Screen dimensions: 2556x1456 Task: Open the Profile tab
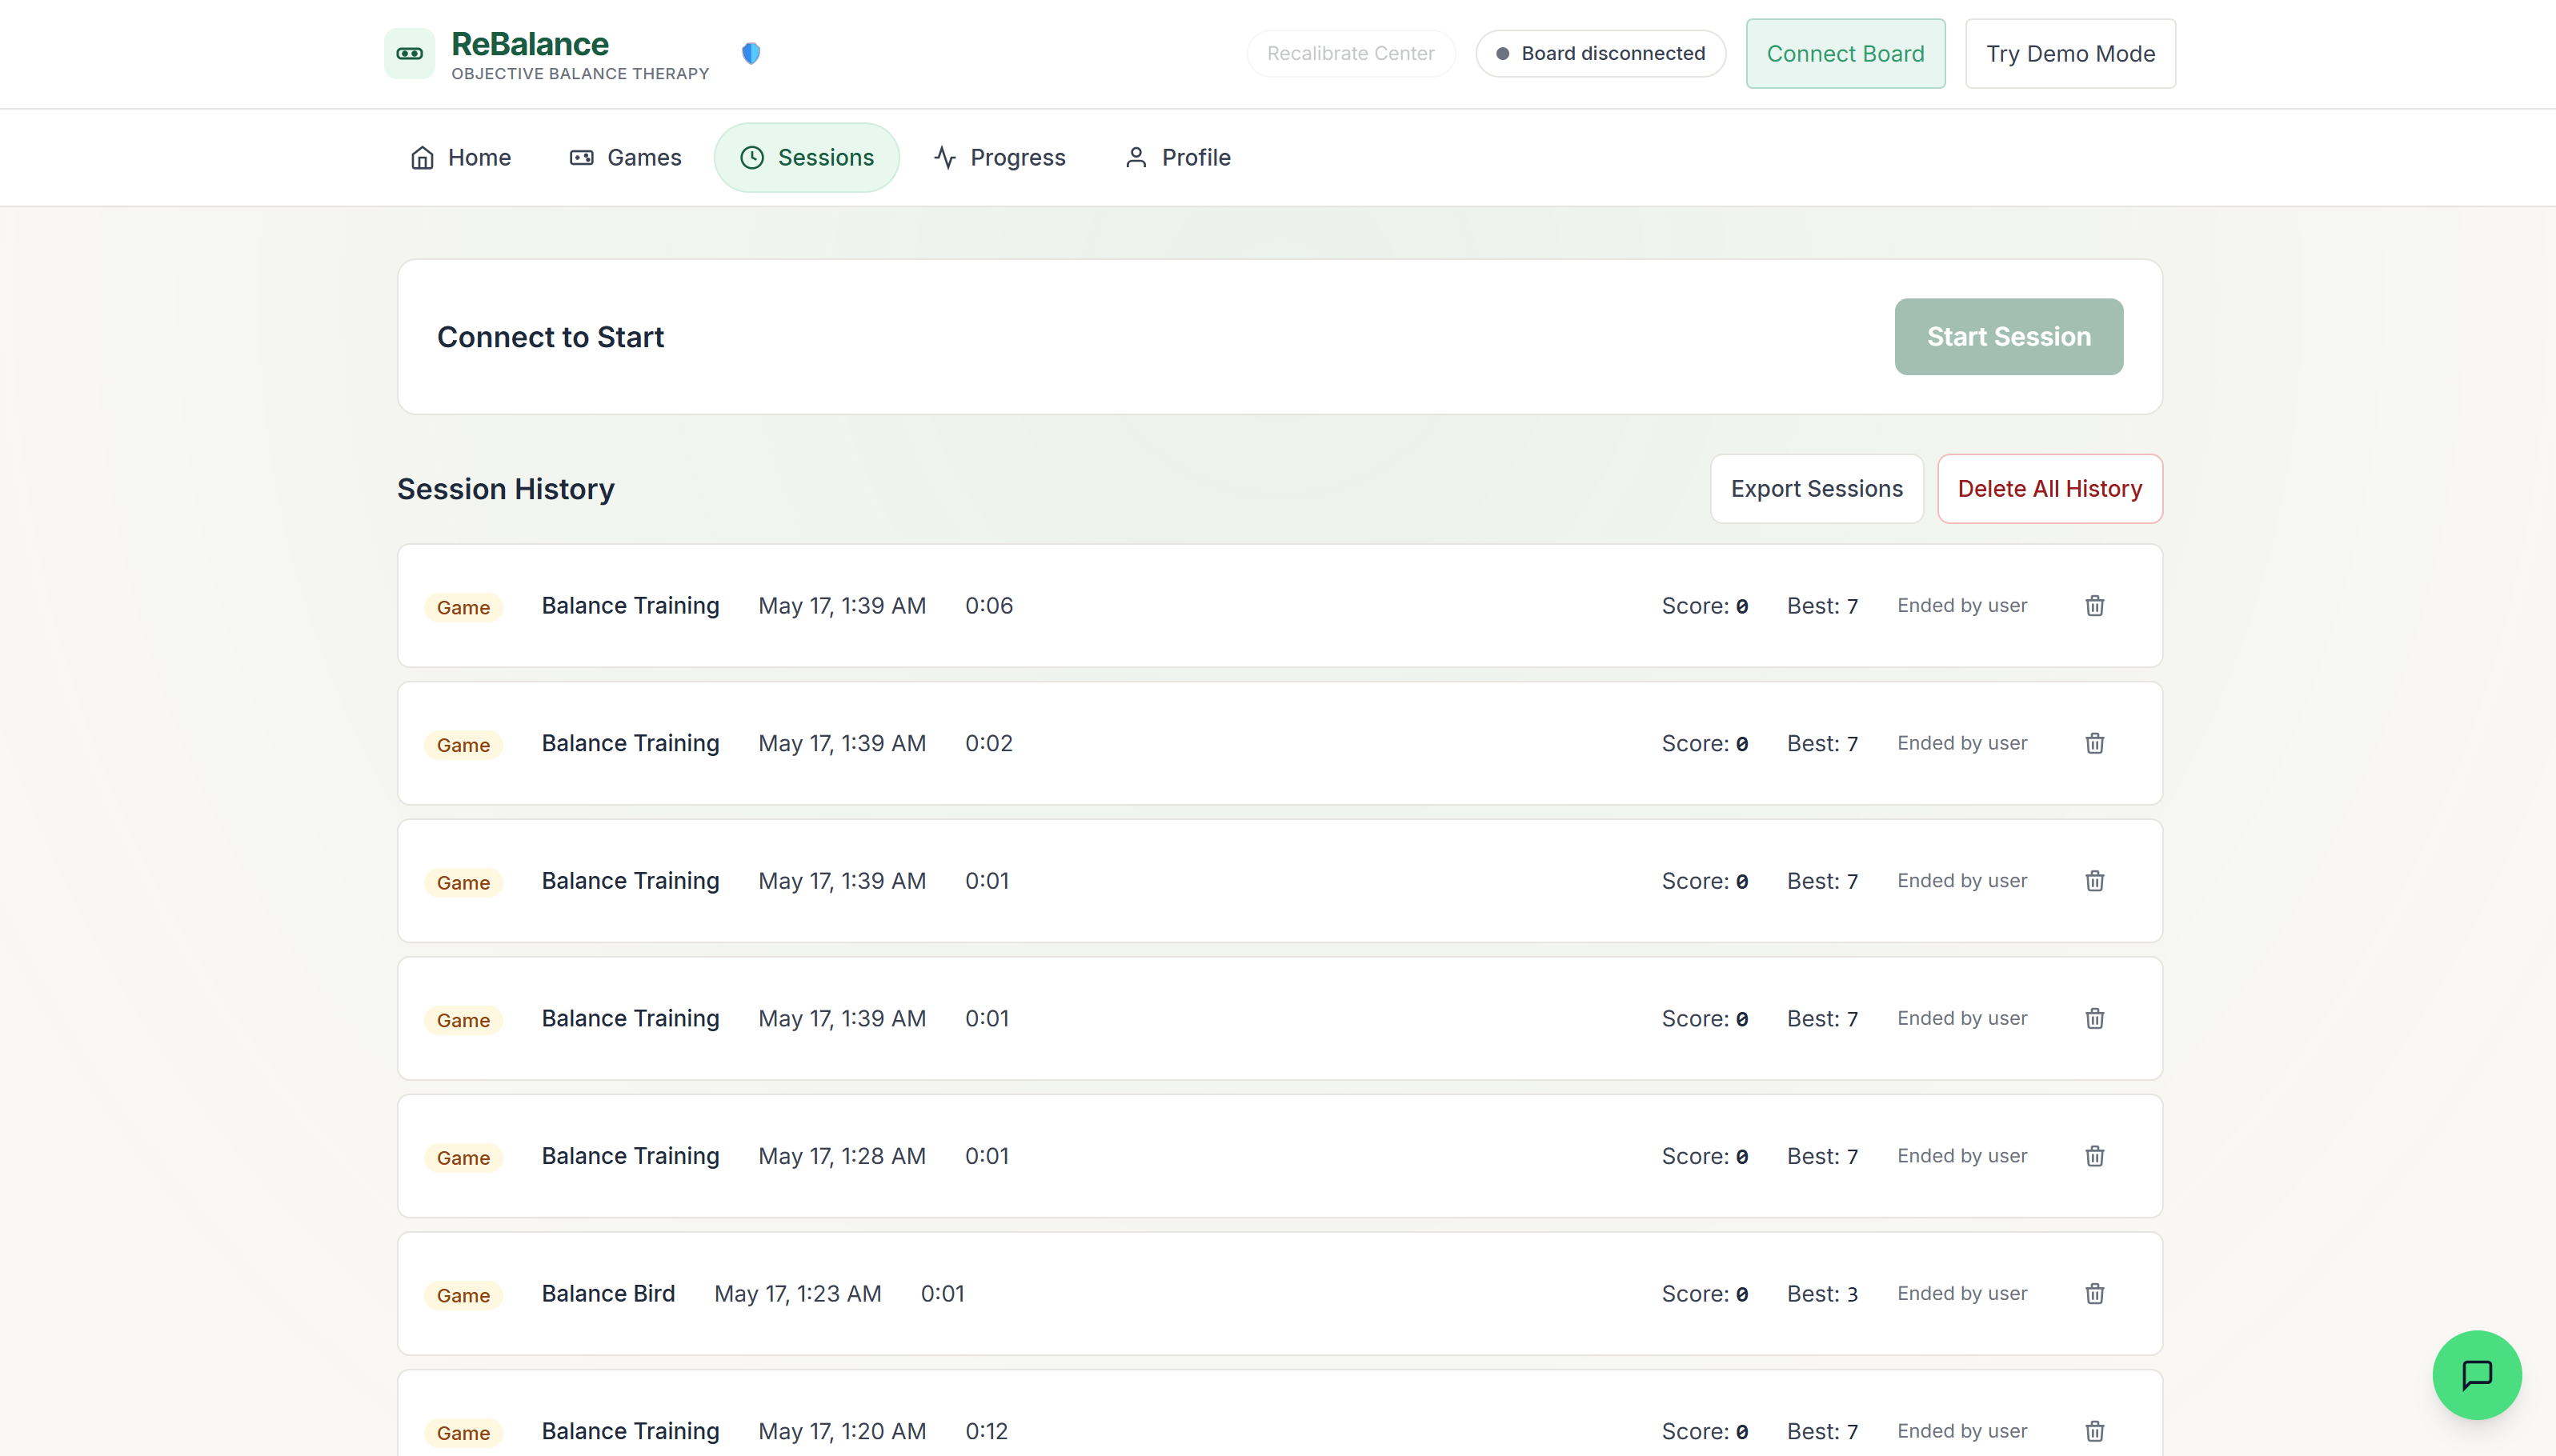(1178, 157)
